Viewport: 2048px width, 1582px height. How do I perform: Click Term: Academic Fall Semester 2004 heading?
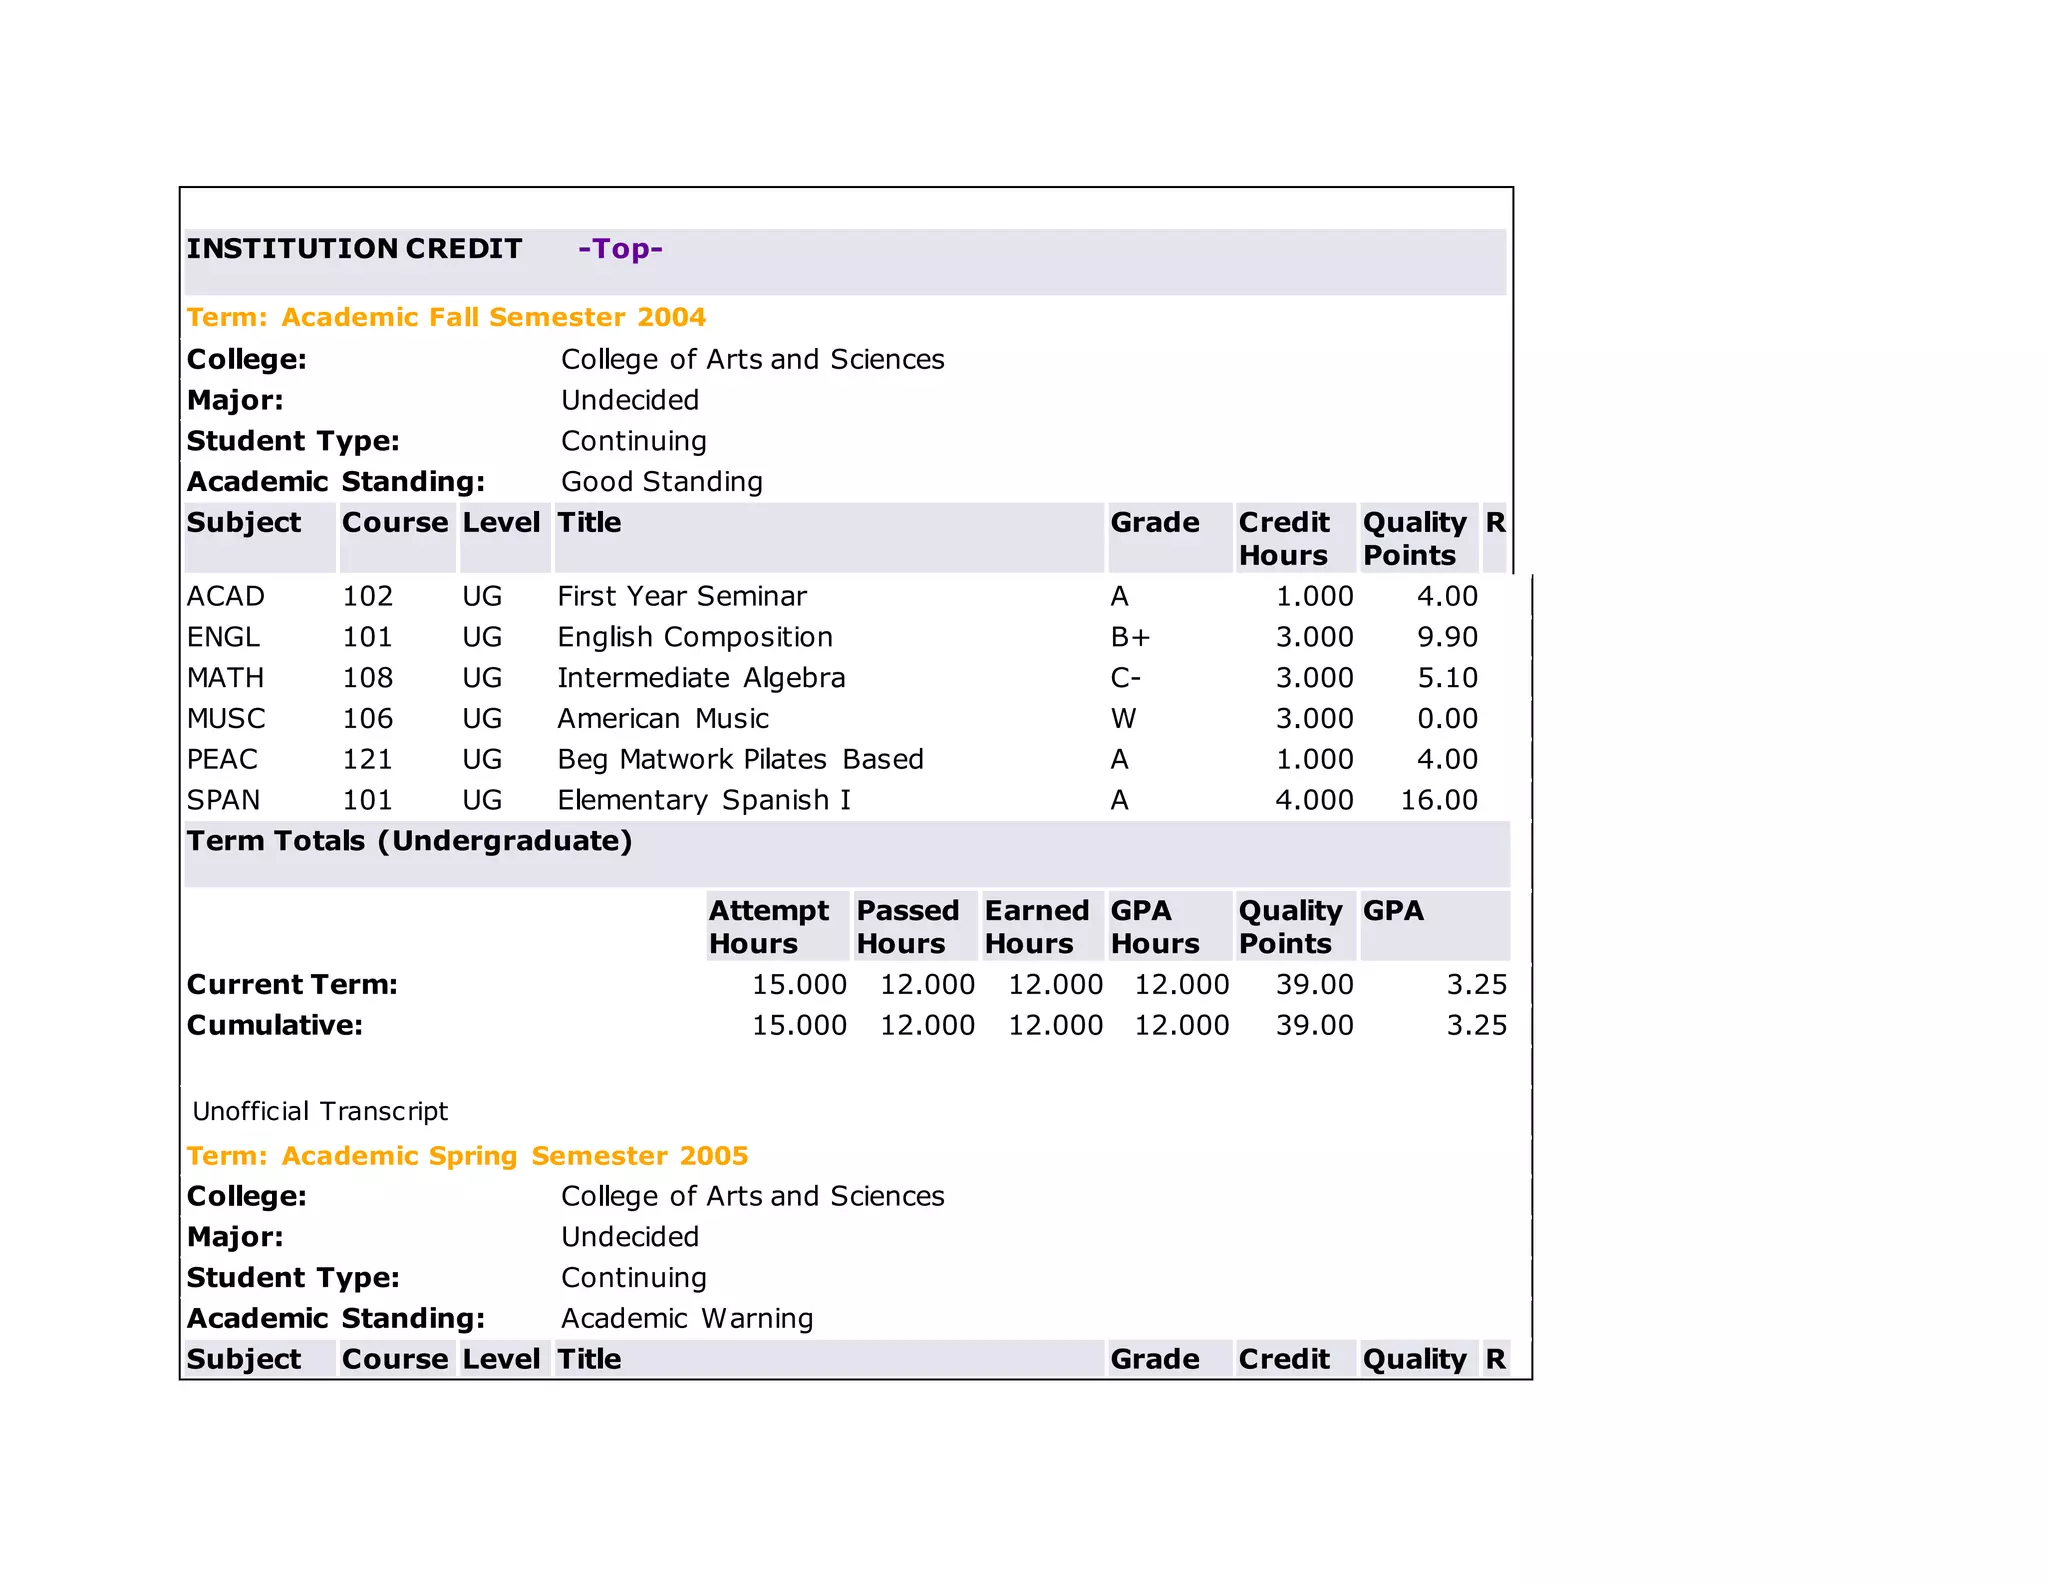tap(446, 317)
